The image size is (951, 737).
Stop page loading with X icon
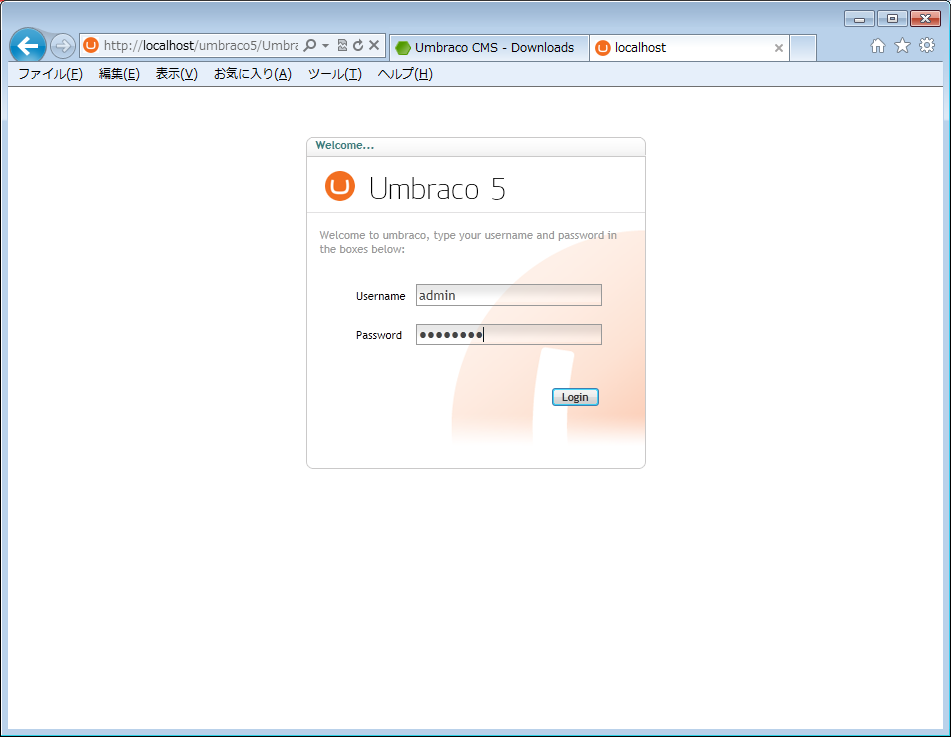(x=374, y=46)
